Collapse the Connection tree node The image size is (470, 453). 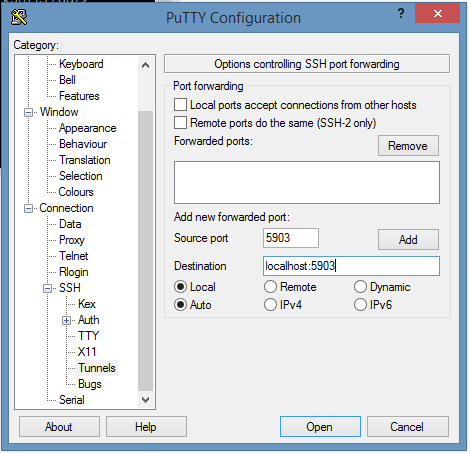[x=28, y=208]
